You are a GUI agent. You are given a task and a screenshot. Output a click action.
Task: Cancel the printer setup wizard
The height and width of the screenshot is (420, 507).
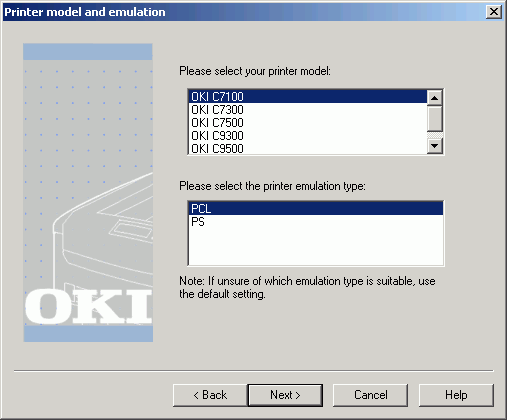click(370, 395)
